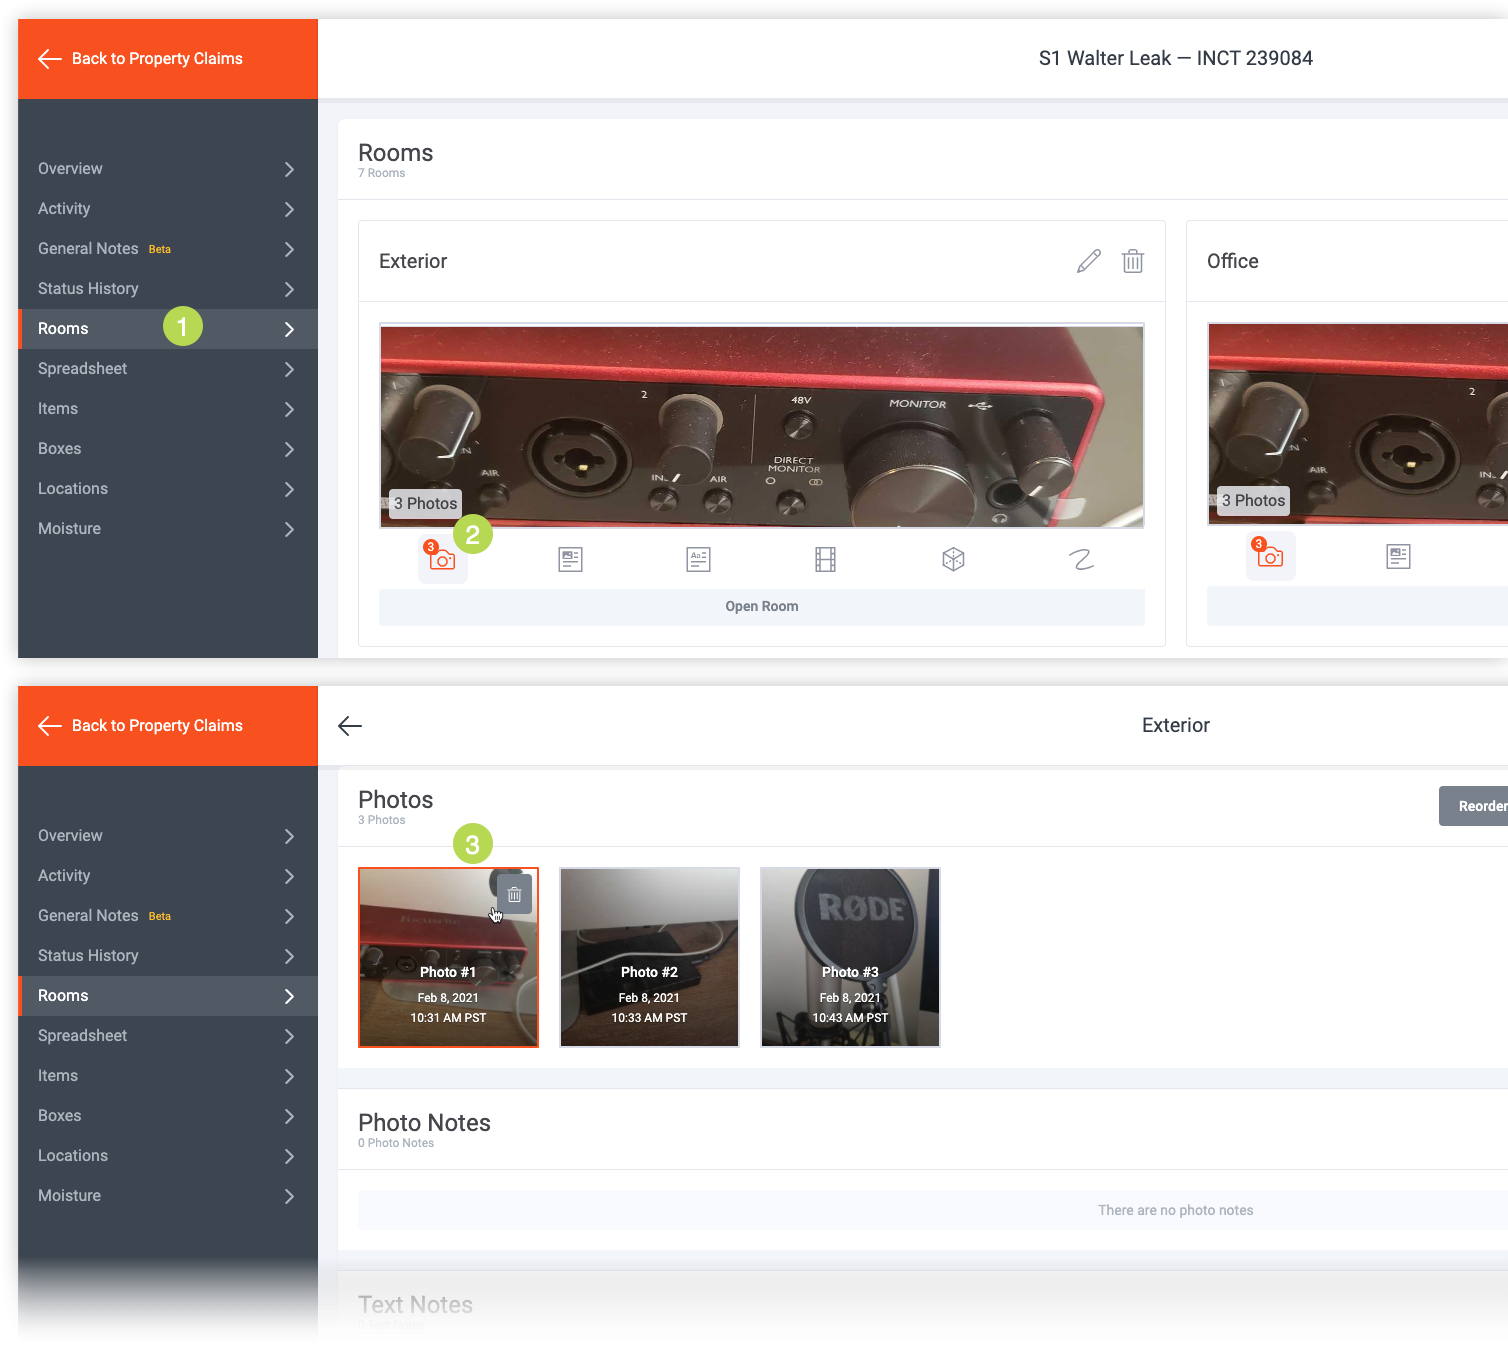Image resolution: width=1508 pixels, height=1349 pixels.
Task: Open the Exterior room's camera photos icon
Action: (x=442, y=559)
